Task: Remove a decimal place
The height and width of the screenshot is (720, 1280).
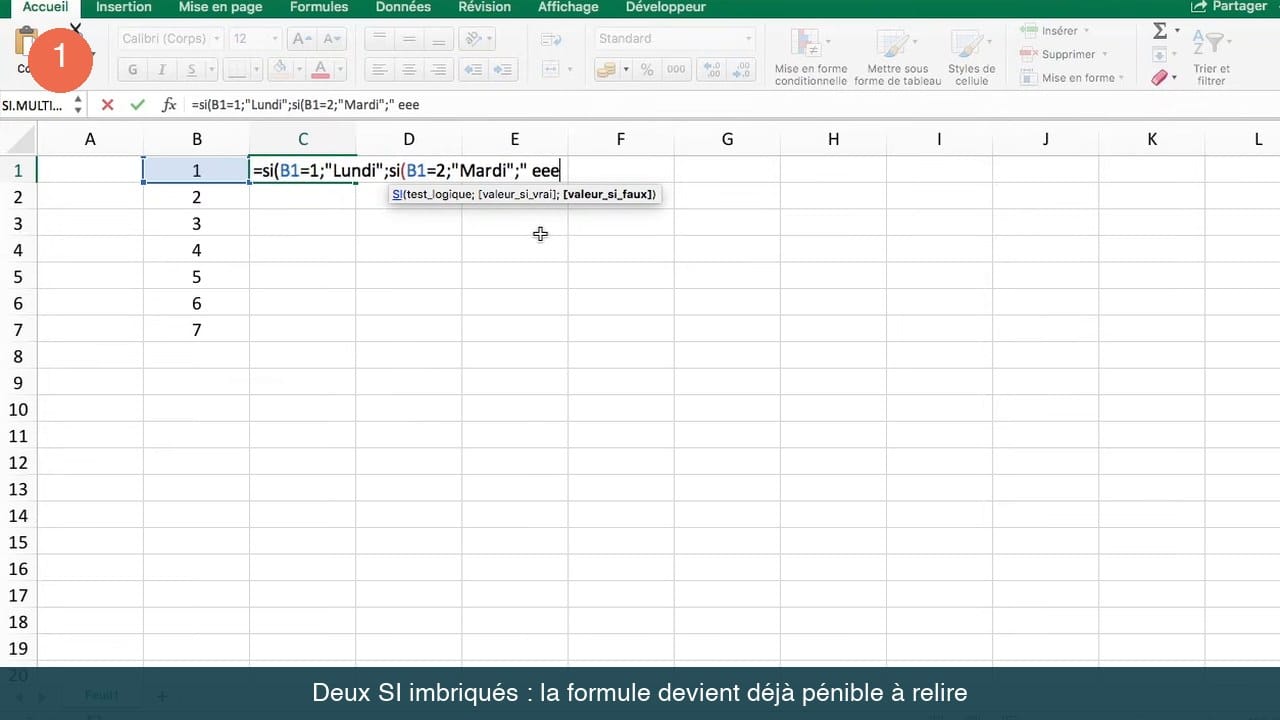Action: 741,70
